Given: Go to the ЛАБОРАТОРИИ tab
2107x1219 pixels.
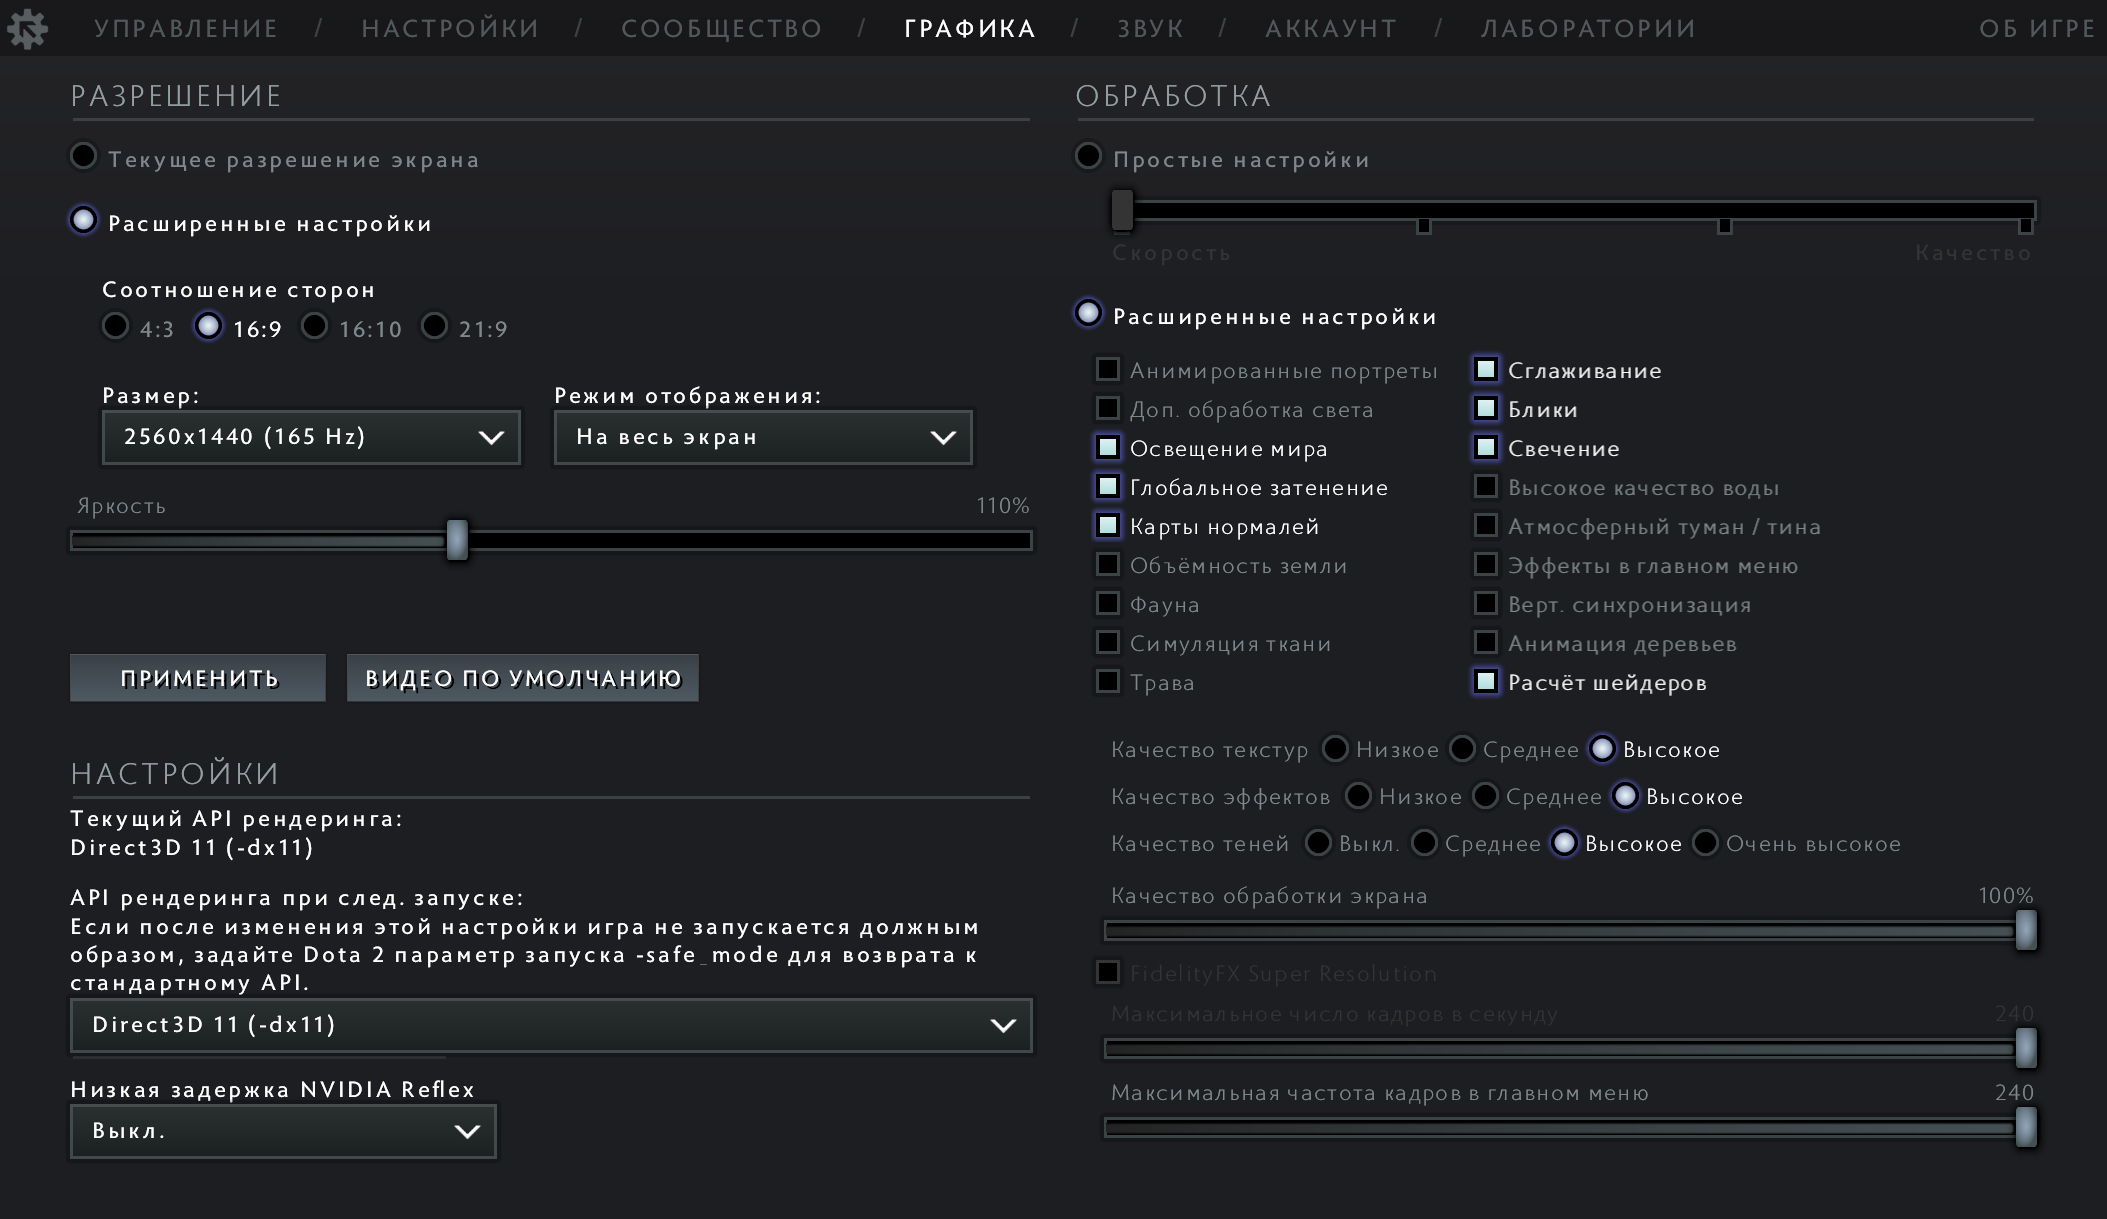Looking at the screenshot, I should [x=1588, y=28].
